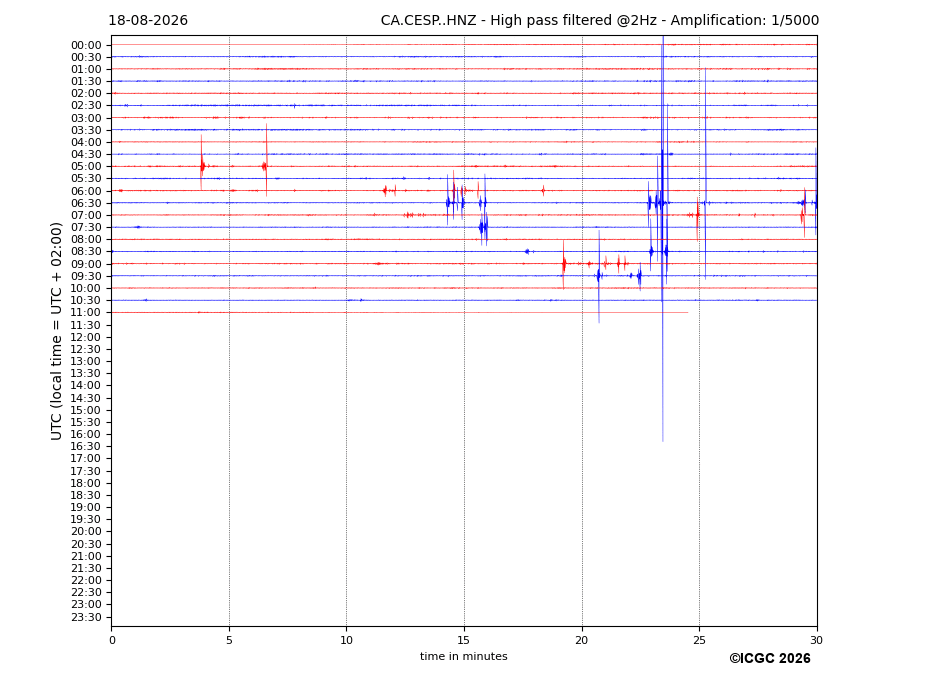This screenshot has width=927, height=696.
Task: Click the 30 minute x-axis tick label
Action: (x=816, y=640)
